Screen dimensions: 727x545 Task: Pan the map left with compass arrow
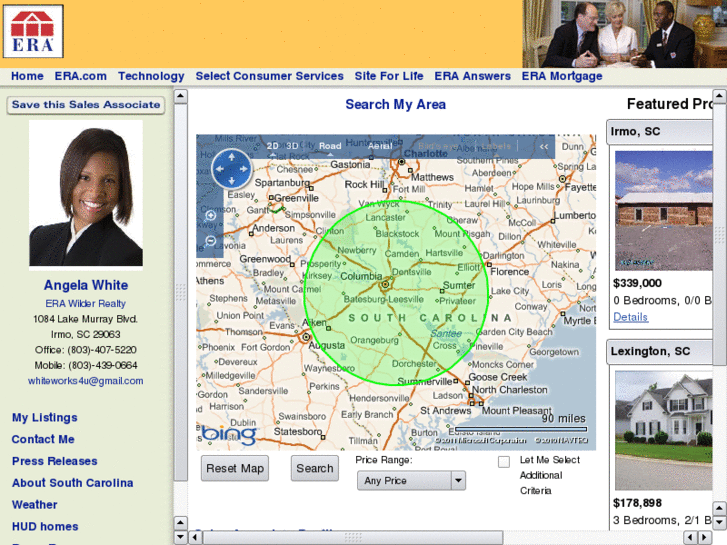pos(220,169)
